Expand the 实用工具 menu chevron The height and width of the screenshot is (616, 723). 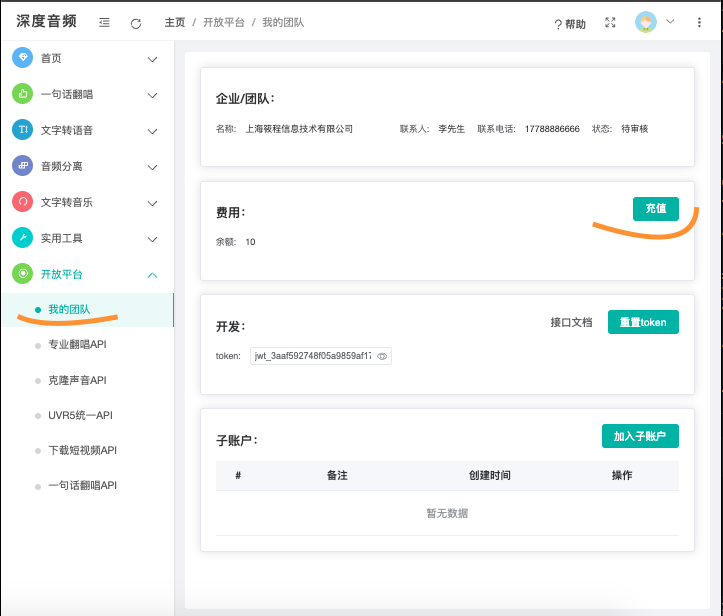click(152, 239)
